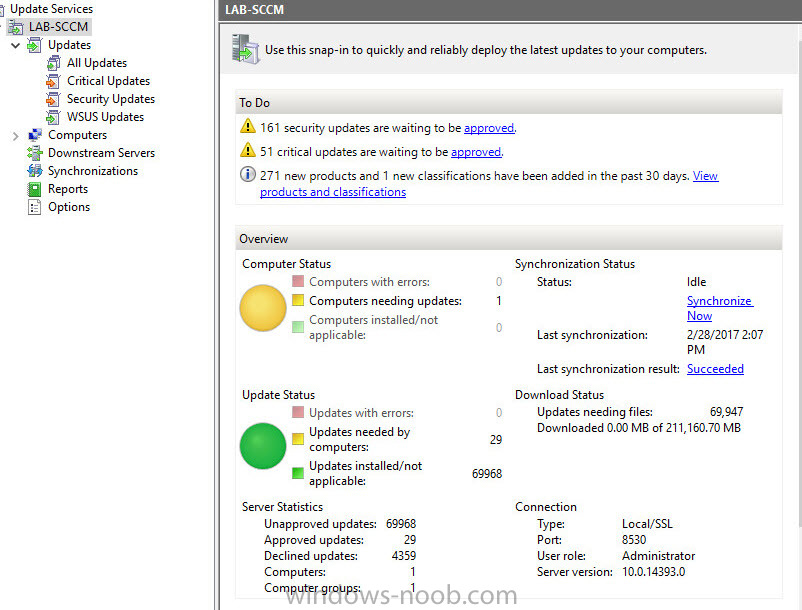This screenshot has width=802, height=610.
Task: Click the Updates node icon
Action: [x=34, y=45]
